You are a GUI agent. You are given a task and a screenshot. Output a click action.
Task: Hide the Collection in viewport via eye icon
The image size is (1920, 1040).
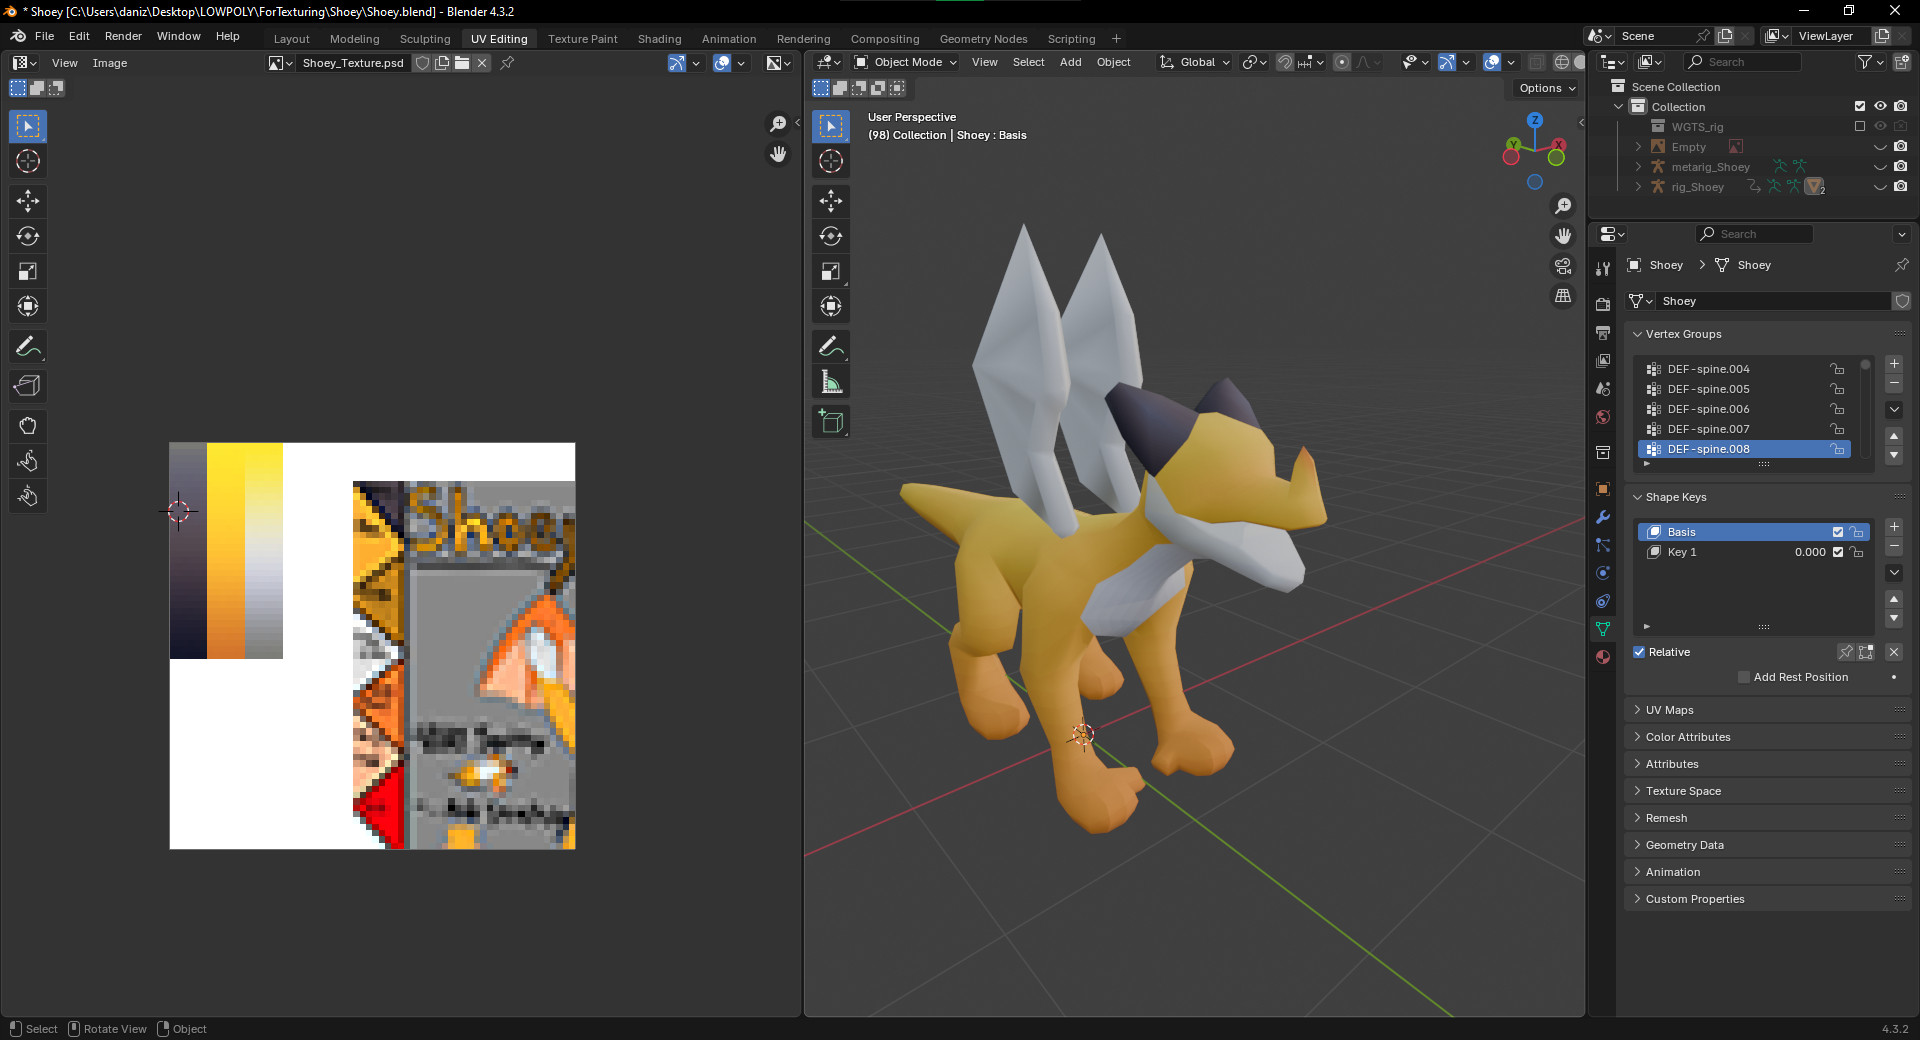click(1880, 106)
